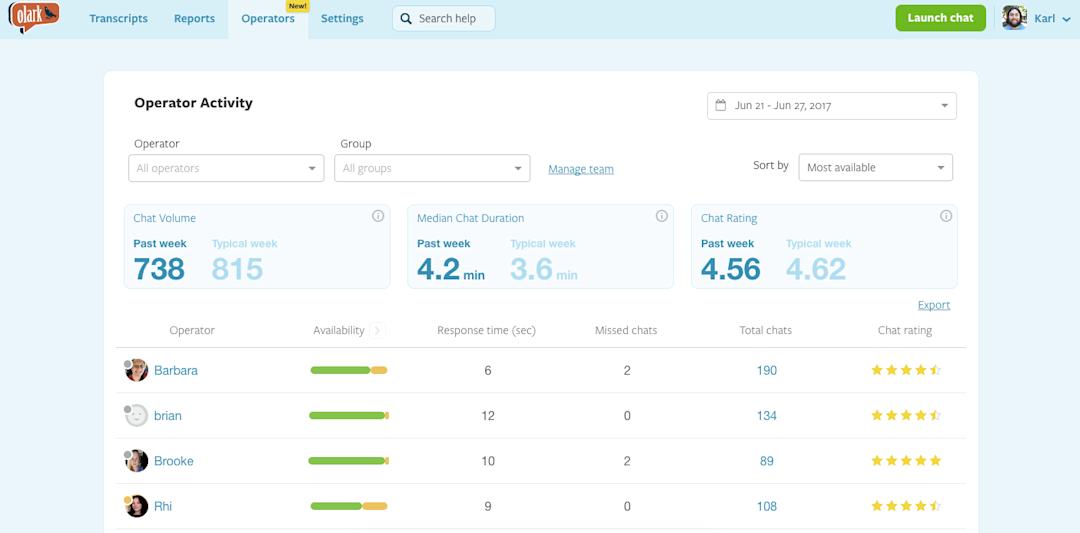Open the All groups dropdown
This screenshot has width=1080, height=533.
[x=432, y=168]
